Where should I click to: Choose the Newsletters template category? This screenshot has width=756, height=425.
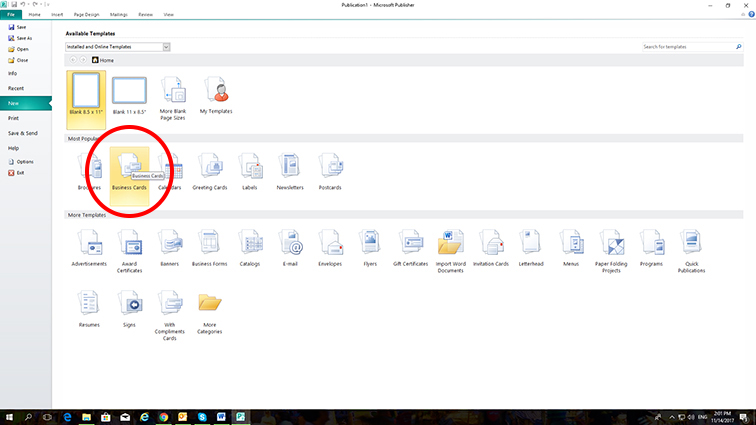(290, 171)
